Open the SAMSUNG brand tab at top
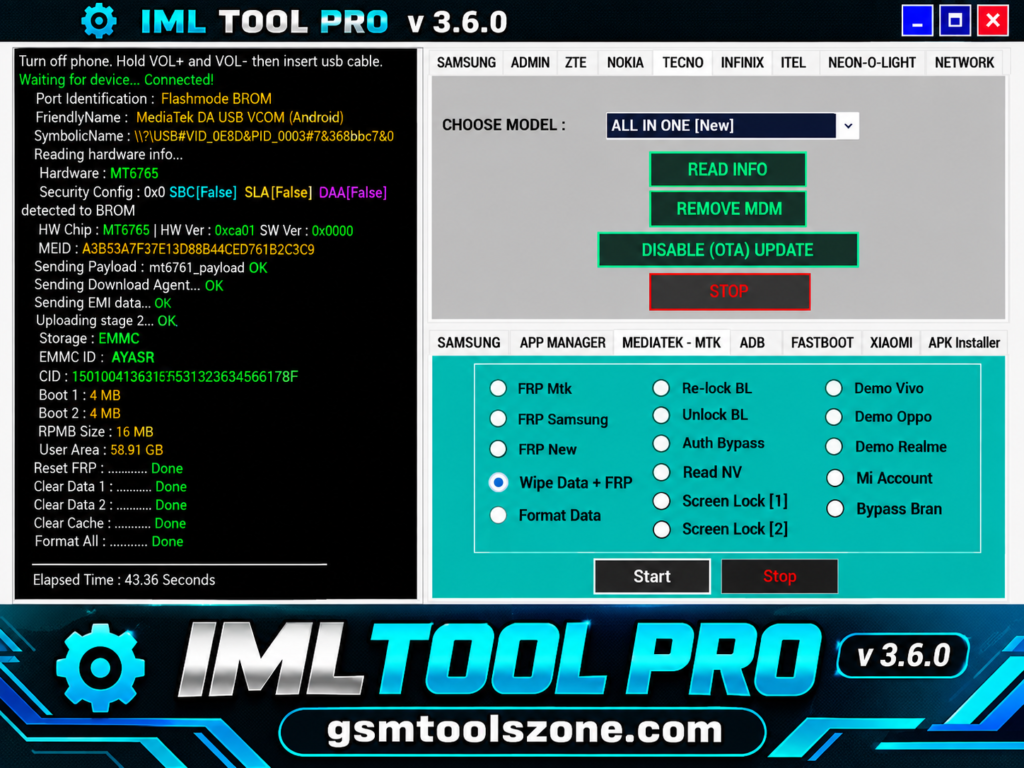This screenshot has height=768, width=1024. (466, 63)
